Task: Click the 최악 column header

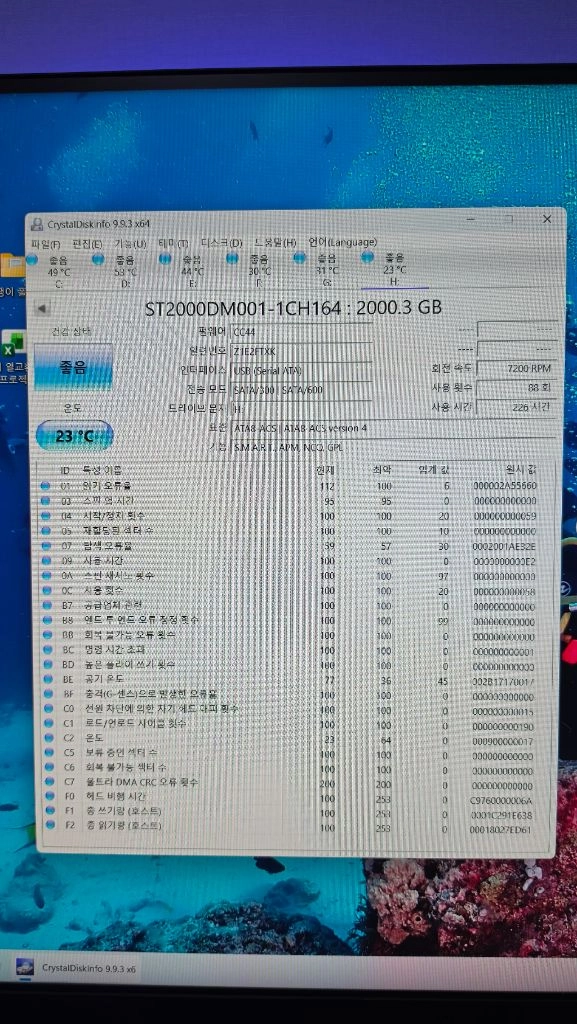Action: (382, 470)
